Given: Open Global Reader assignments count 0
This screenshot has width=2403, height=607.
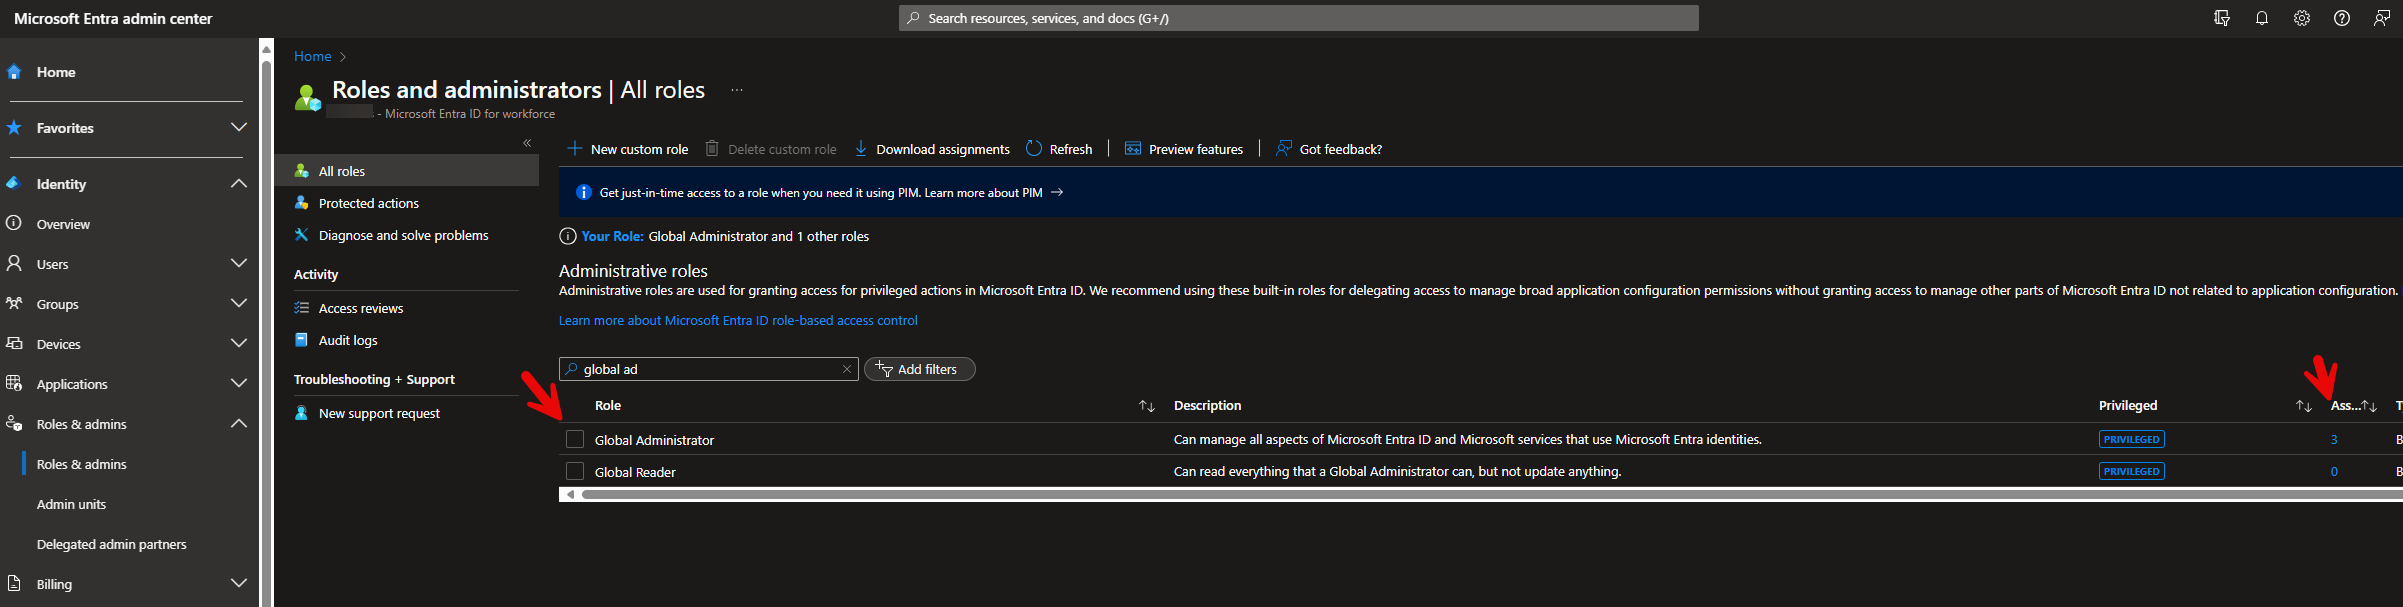Looking at the screenshot, I should 2334,471.
